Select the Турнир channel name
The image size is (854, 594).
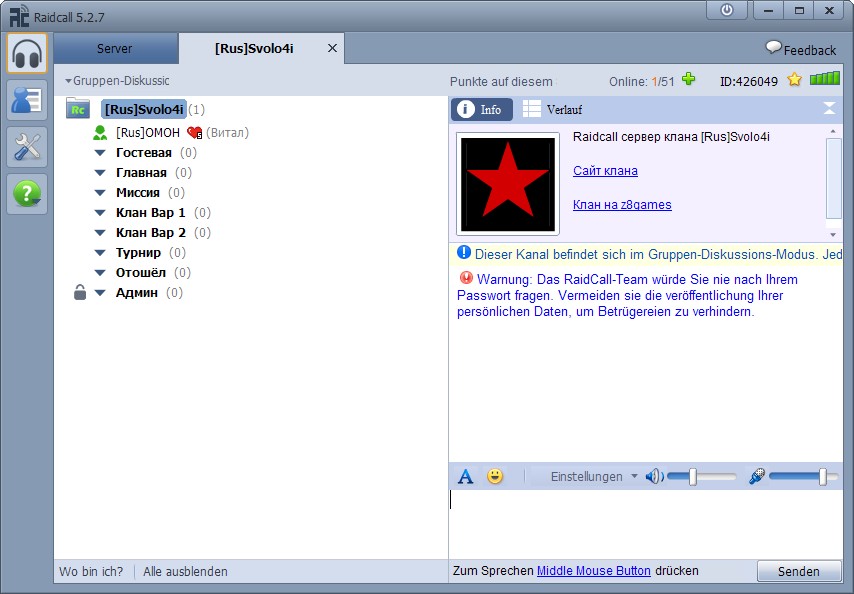[x=138, y=253]
